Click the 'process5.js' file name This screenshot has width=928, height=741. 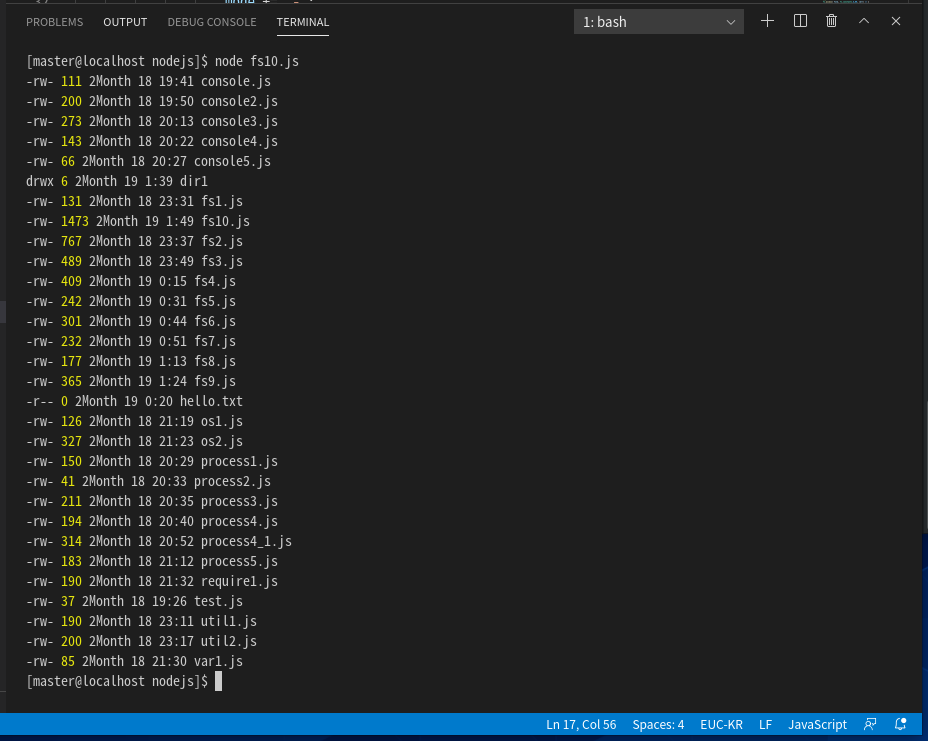tap(239, 562)
